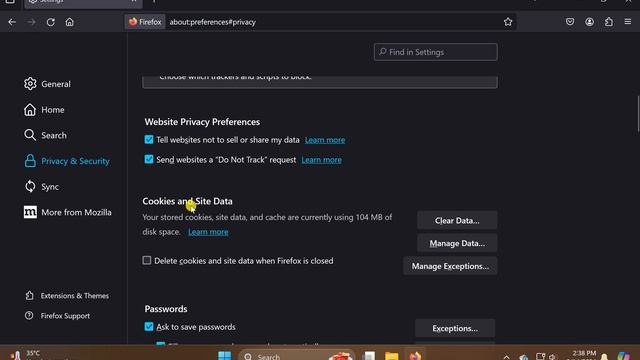
Task: Open the Extensions puzzle icon in toolbar
Action: click(x=609, y=22)
